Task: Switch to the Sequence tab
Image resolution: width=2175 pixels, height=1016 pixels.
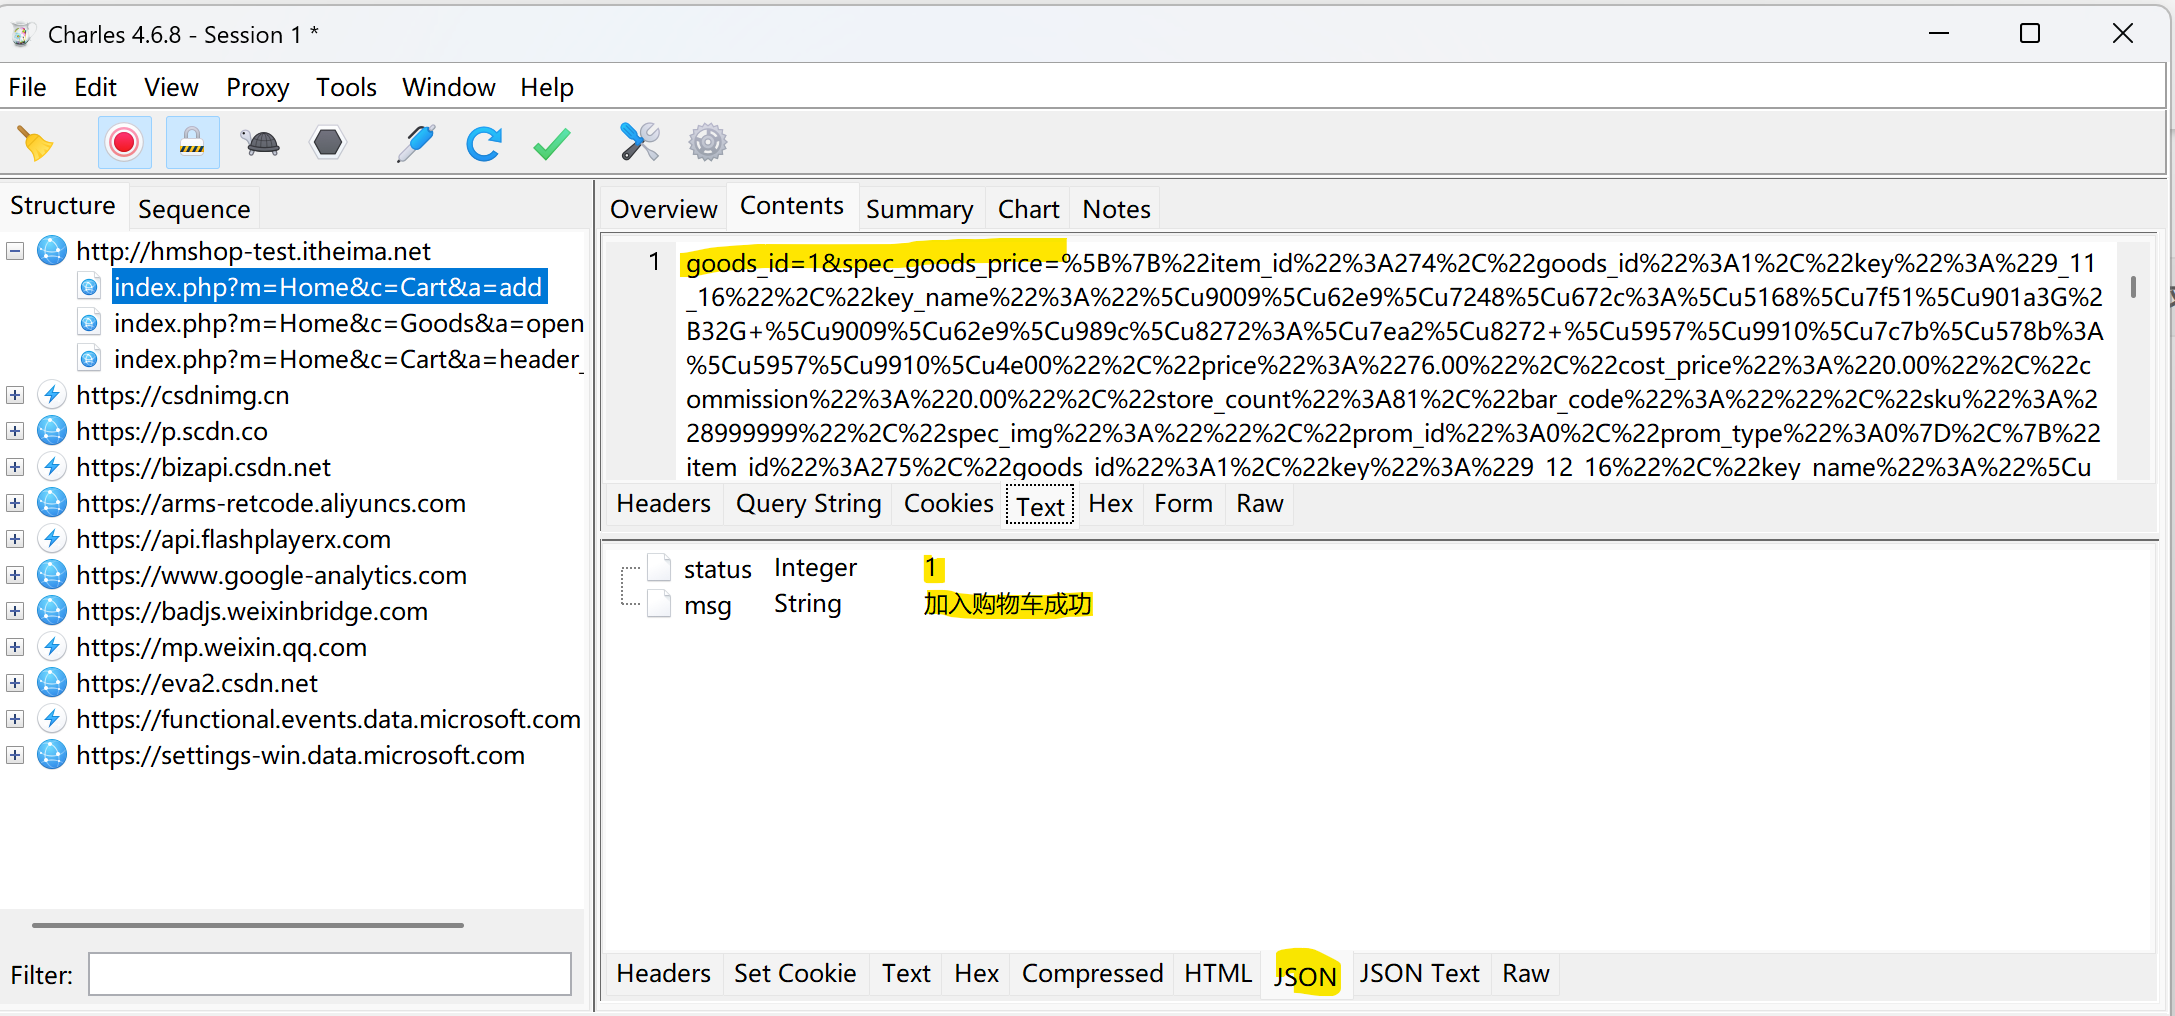Action: click(194, 209)
